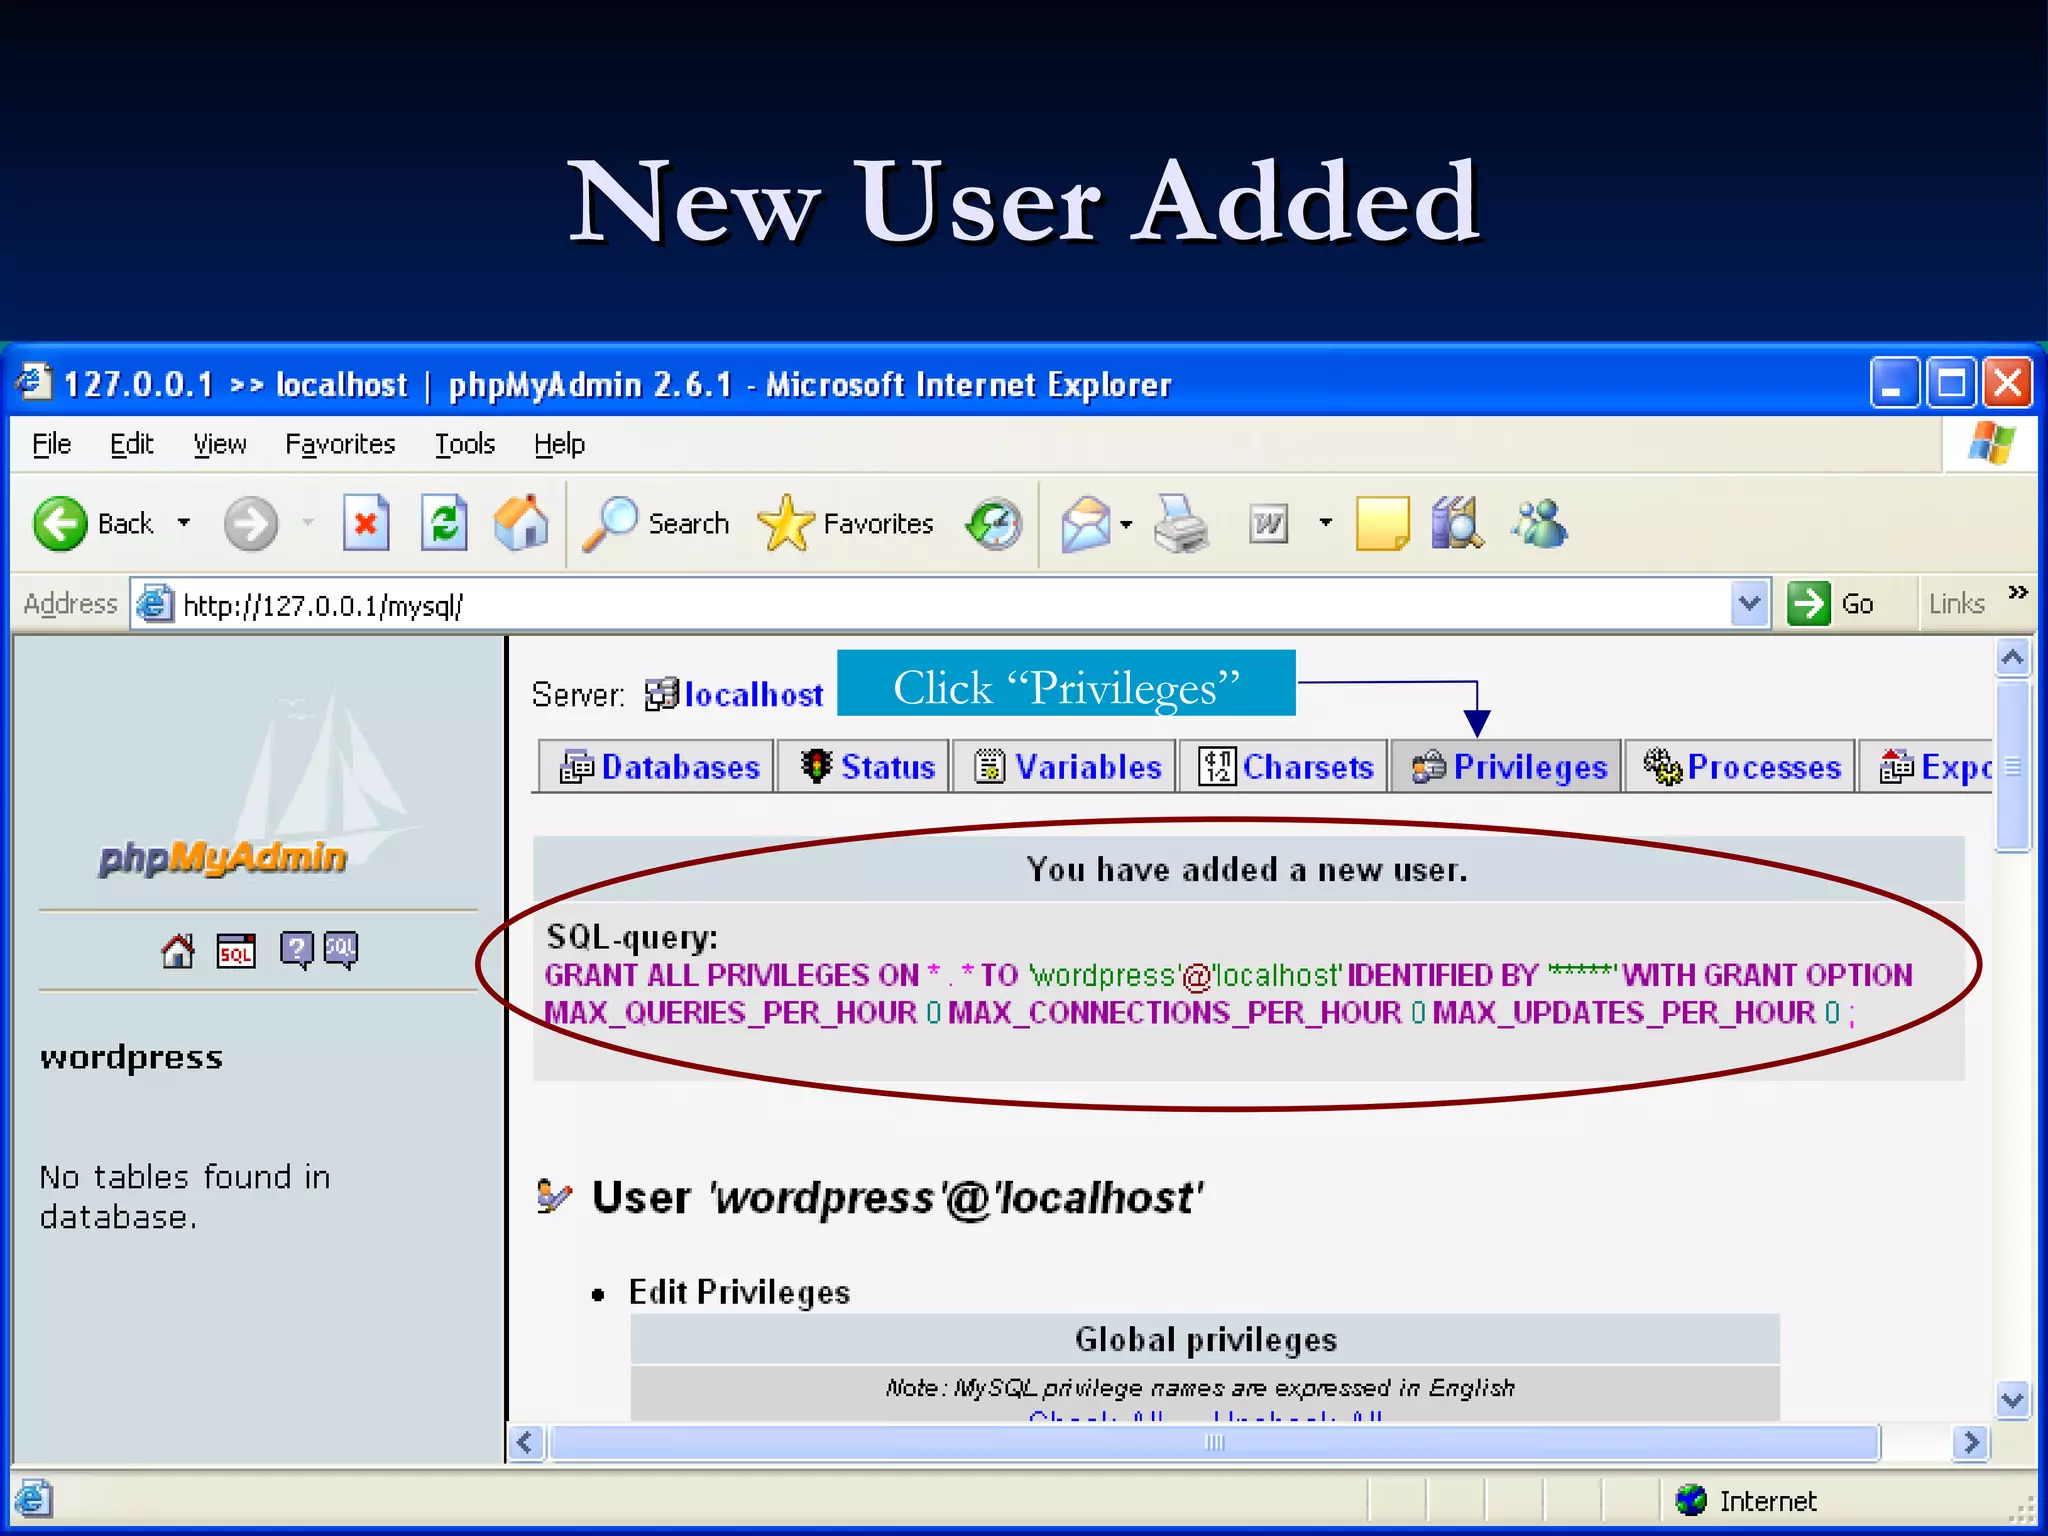Open the partially visible Export tab

point(1926,767)
